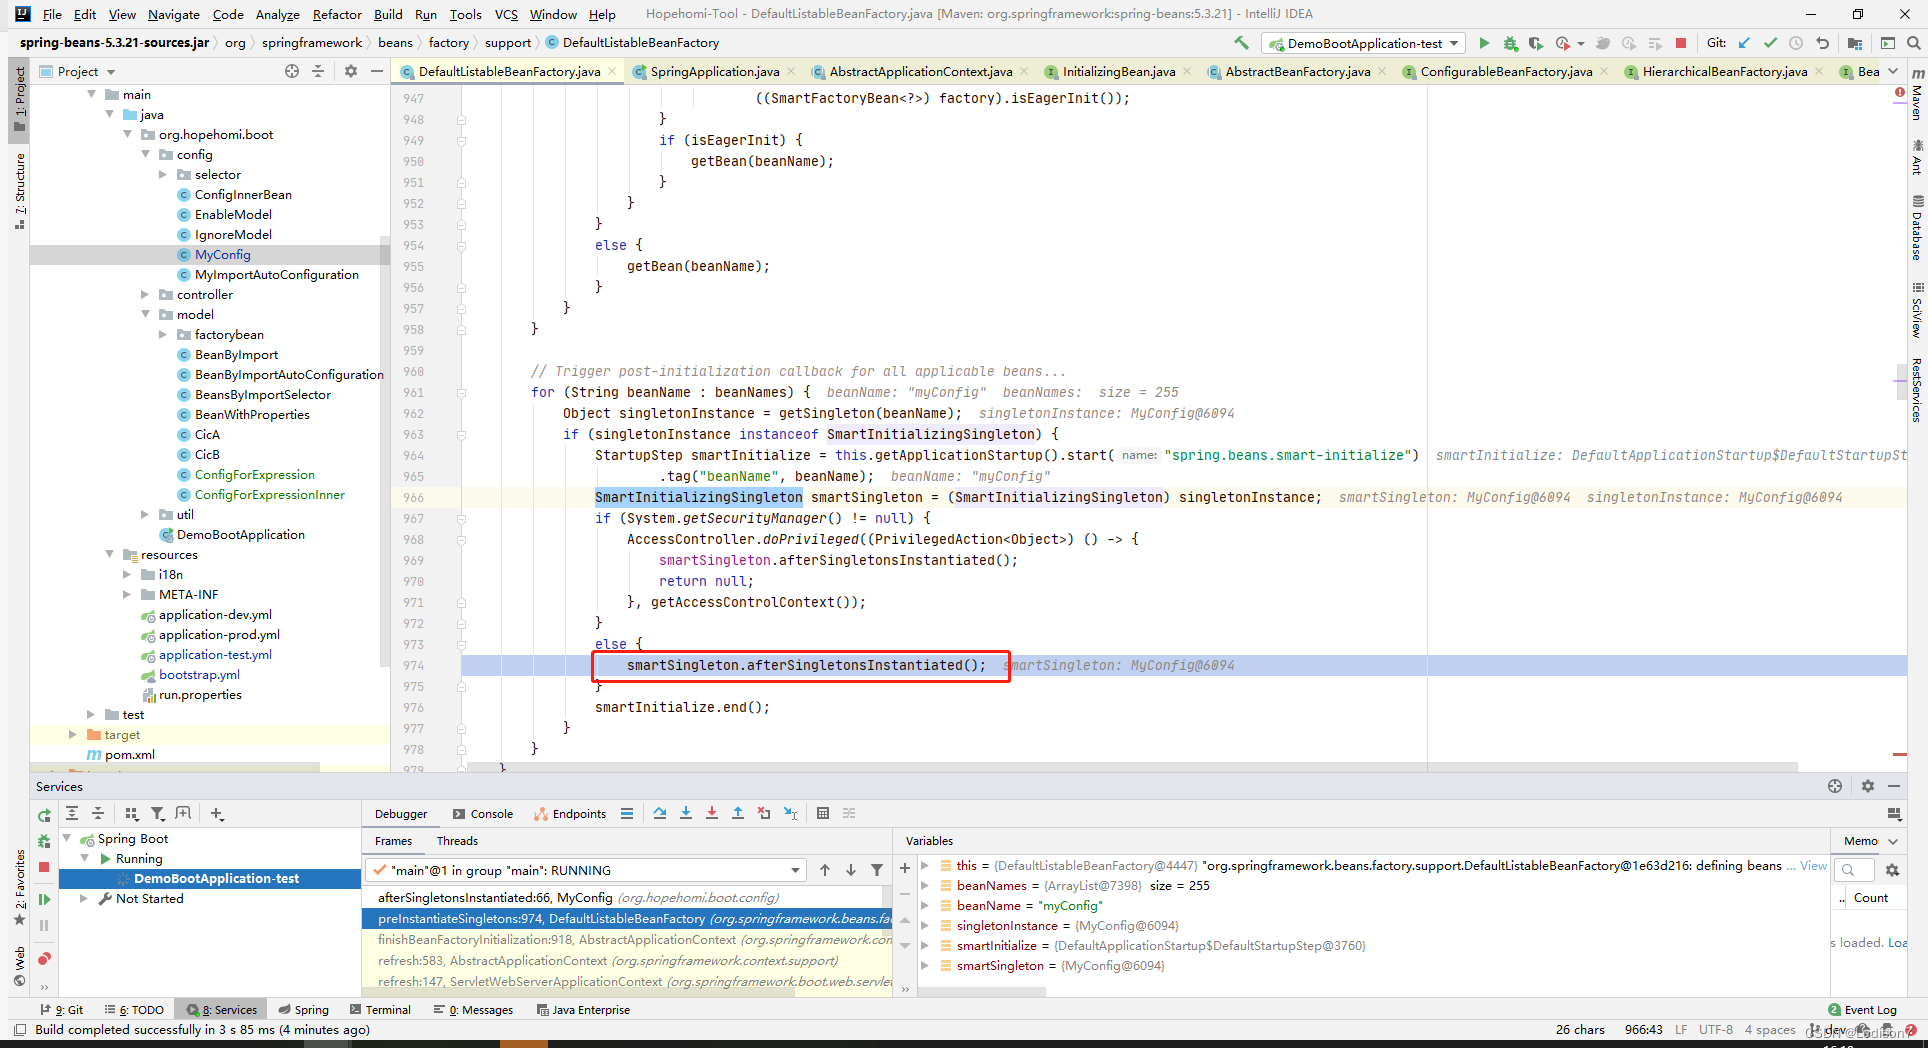The image size is (1928, 1048).
Task: Toggle the Maven tool window button
Action: (1917, 96)
